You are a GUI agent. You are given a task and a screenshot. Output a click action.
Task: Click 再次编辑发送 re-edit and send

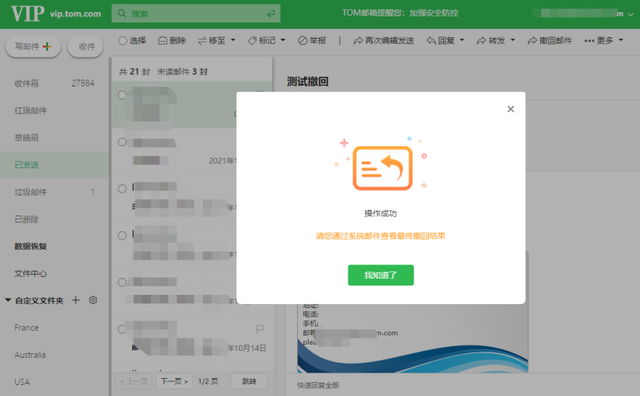point(384,40)
